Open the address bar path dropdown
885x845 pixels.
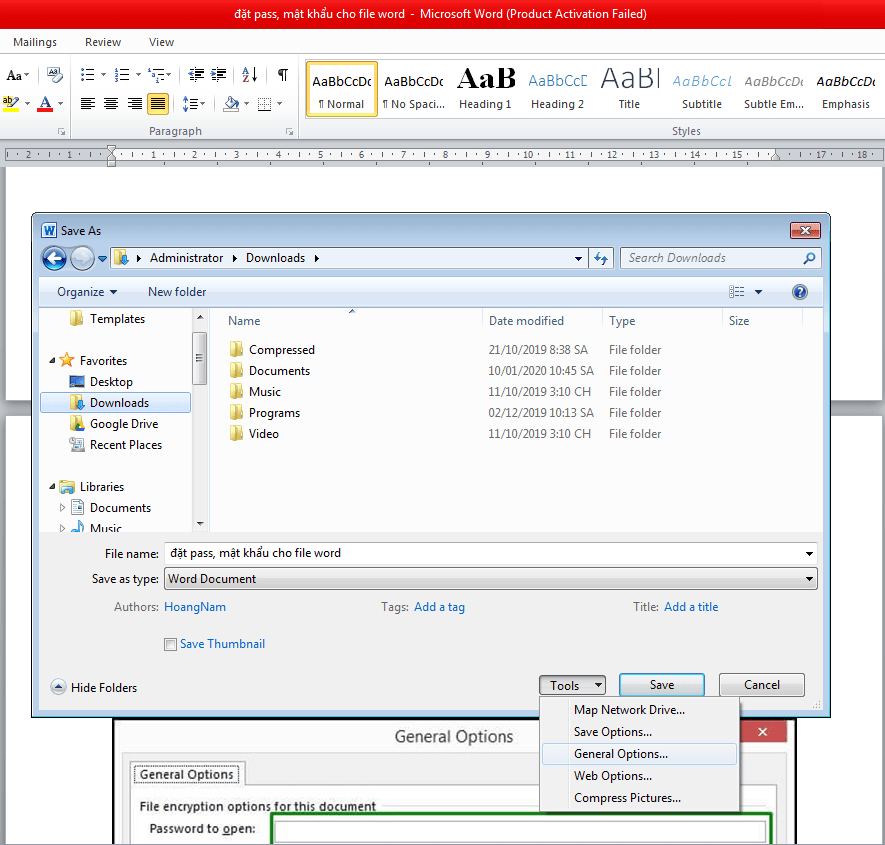click(x=579, y=259)
